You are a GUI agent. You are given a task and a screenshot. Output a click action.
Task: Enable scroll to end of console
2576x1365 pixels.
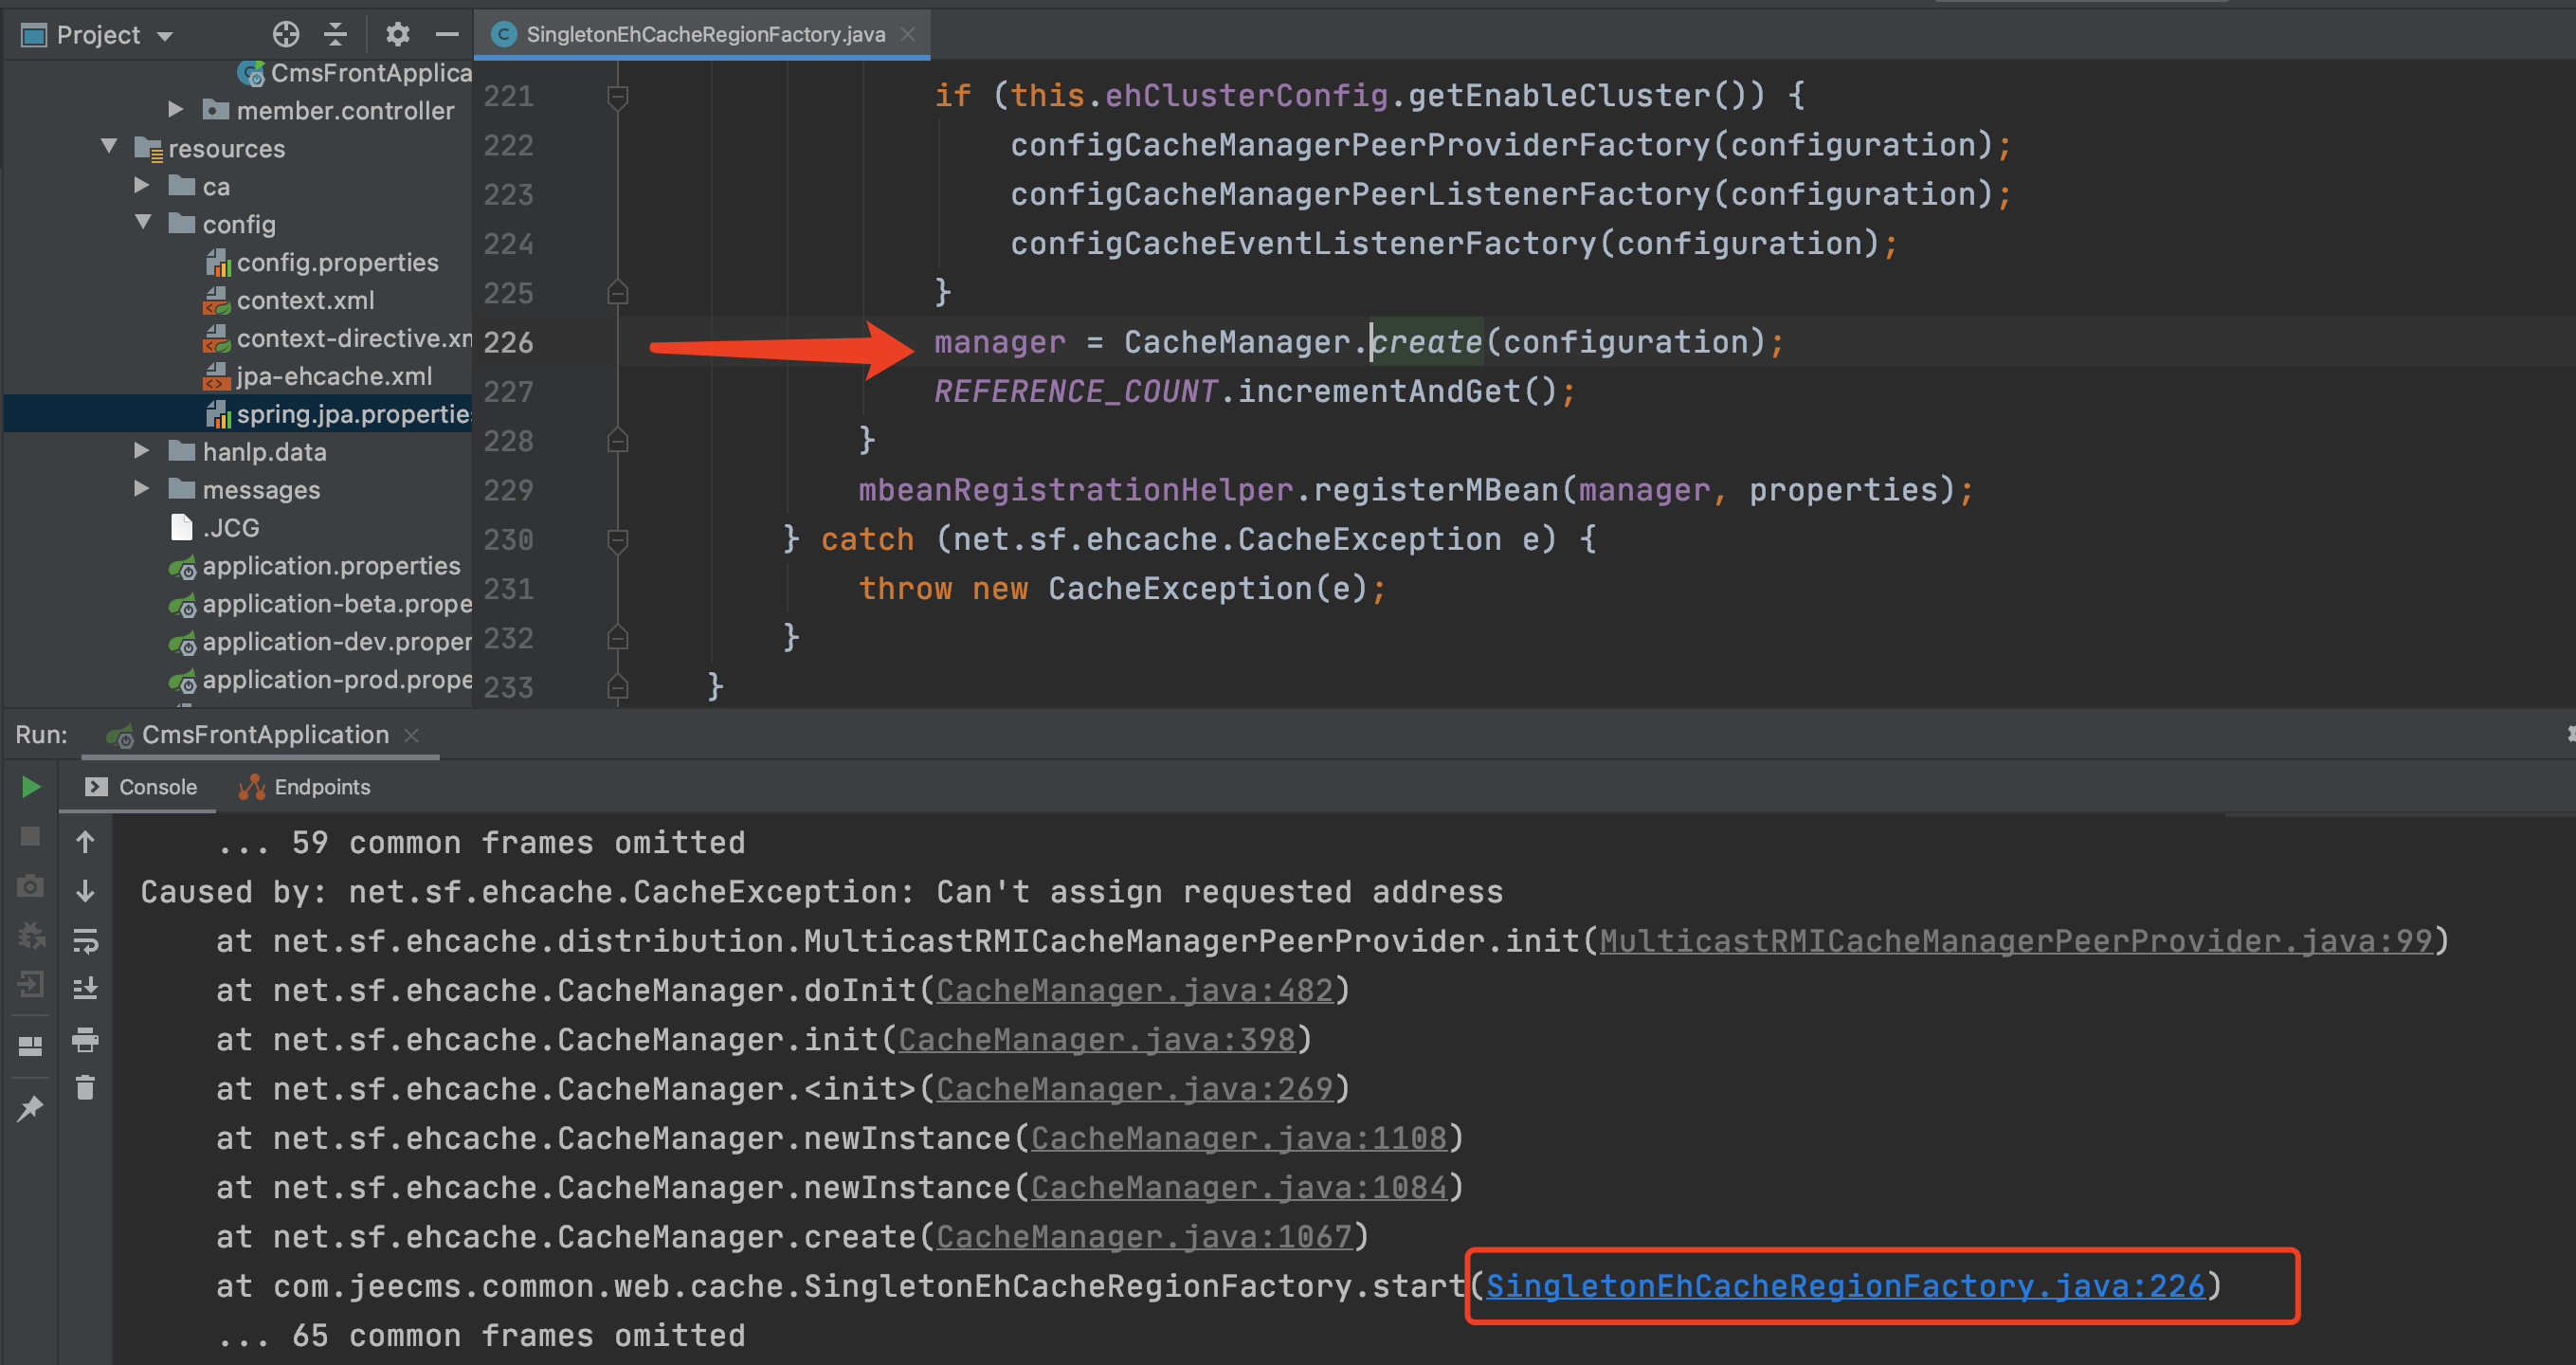point(85,989)
